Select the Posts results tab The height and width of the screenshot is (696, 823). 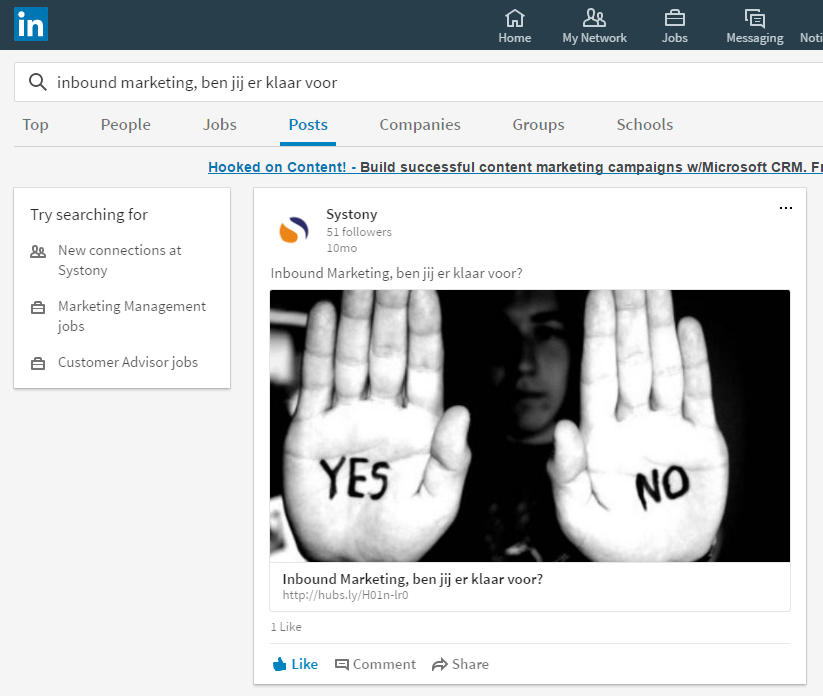pyautogui.click(x=308, y=125)
